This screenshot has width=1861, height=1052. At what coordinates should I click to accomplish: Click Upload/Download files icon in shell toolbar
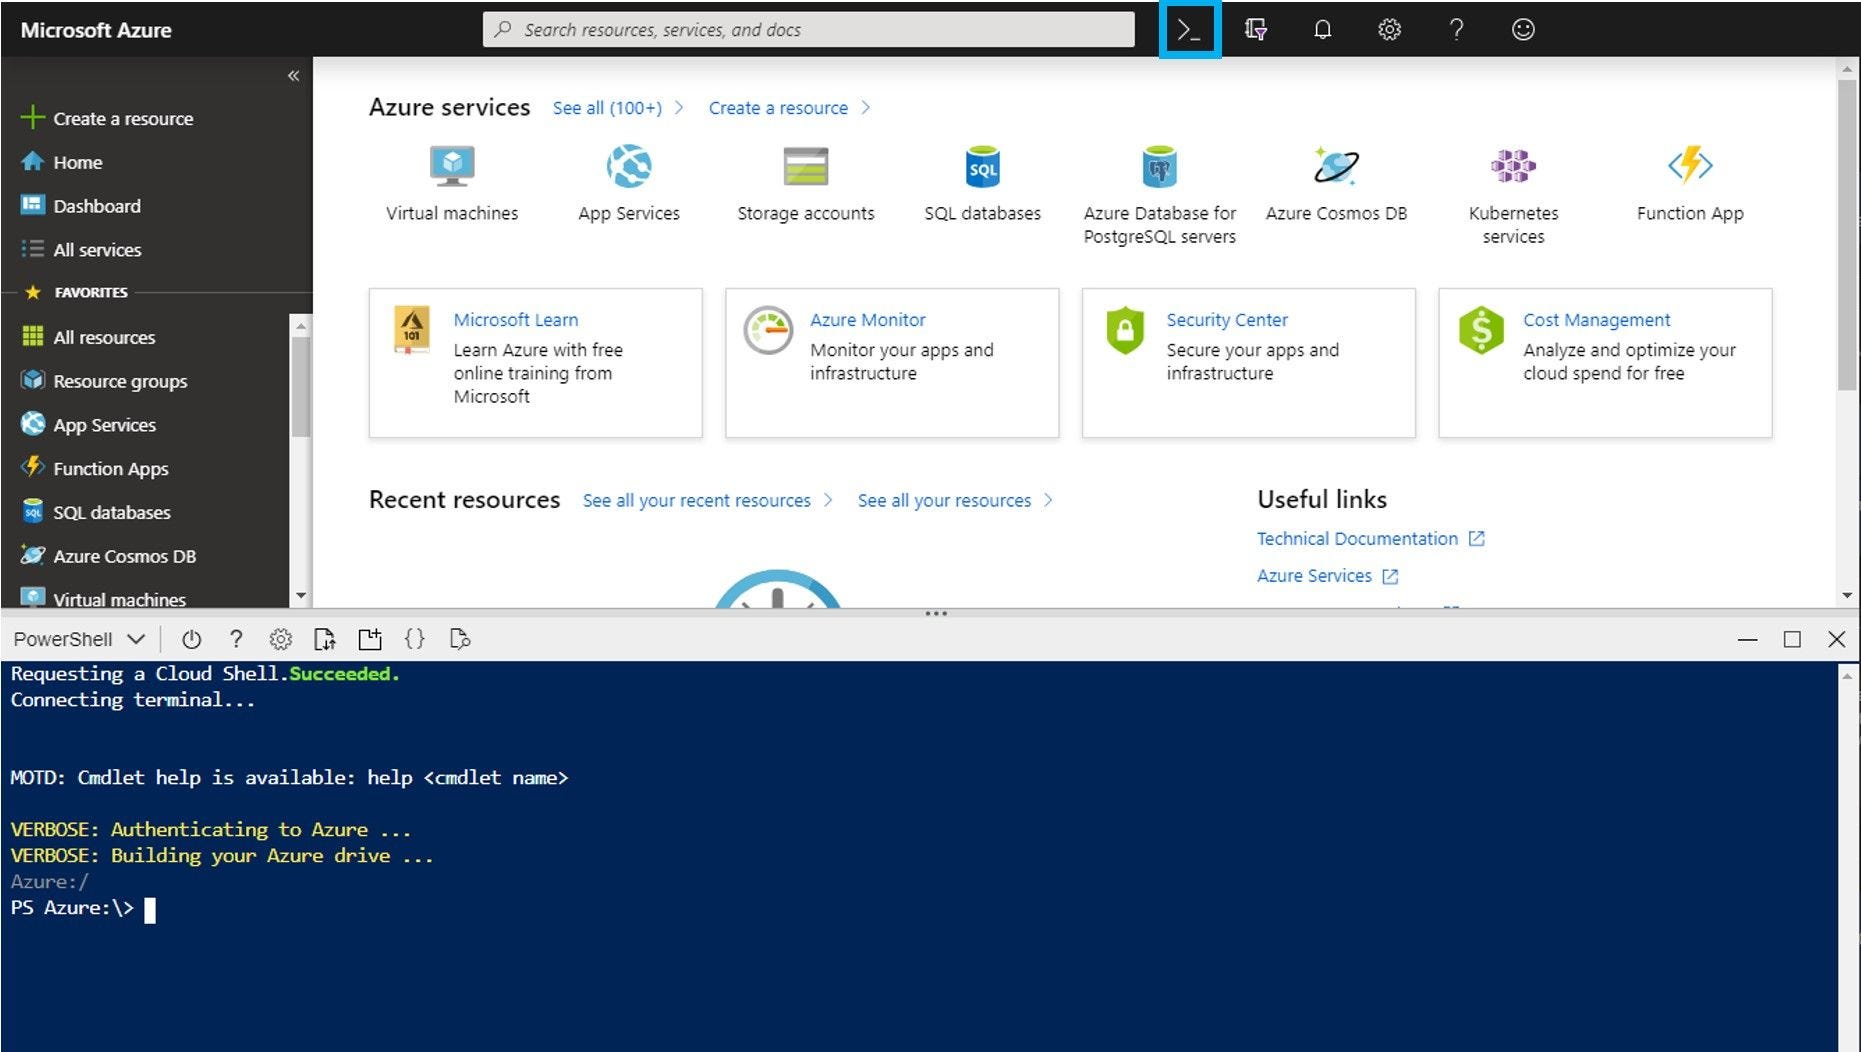325,640
